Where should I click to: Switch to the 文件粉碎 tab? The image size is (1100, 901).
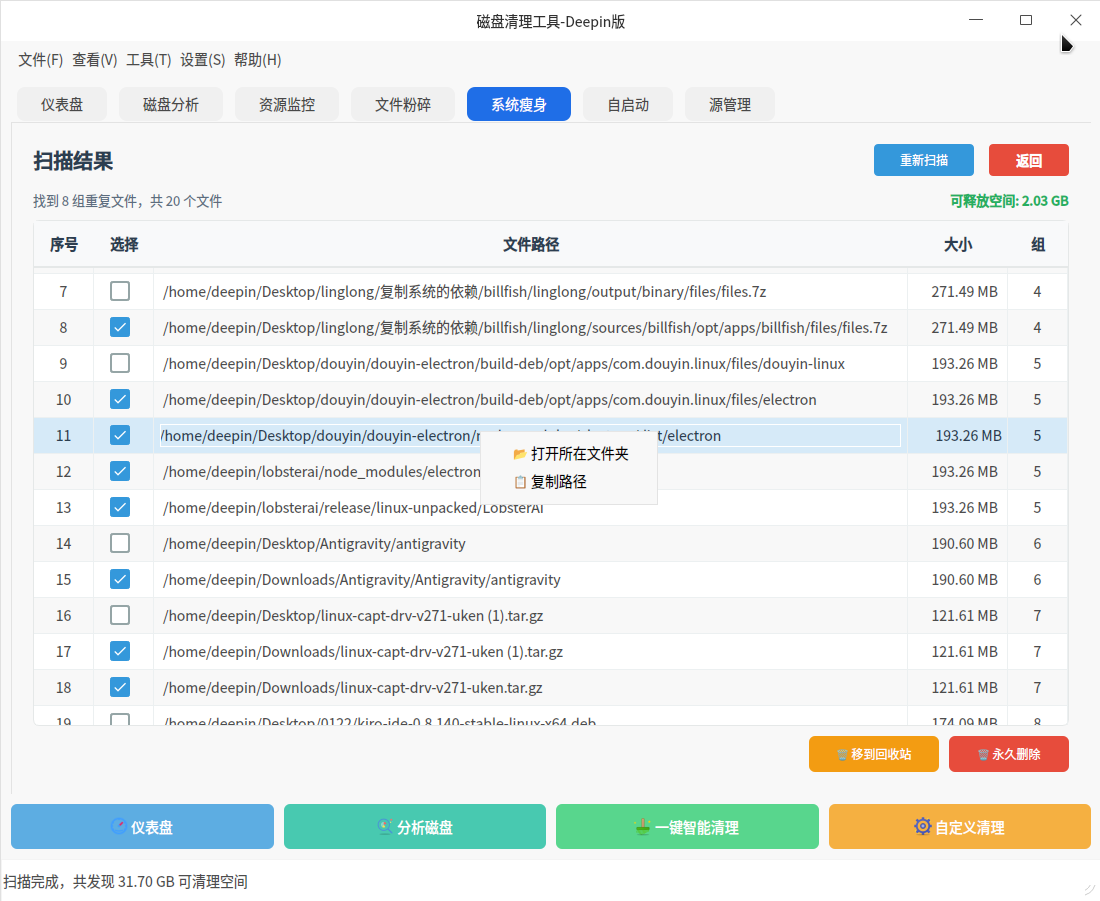point(403,104)
